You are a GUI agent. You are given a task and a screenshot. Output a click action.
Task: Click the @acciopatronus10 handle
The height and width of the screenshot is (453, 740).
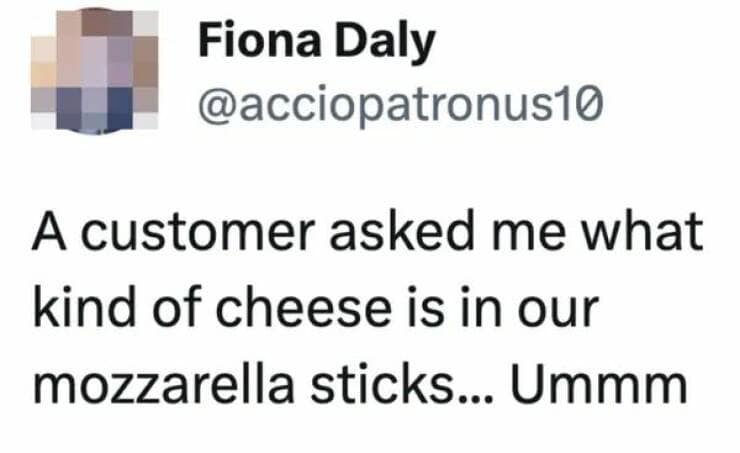[400, 100]
